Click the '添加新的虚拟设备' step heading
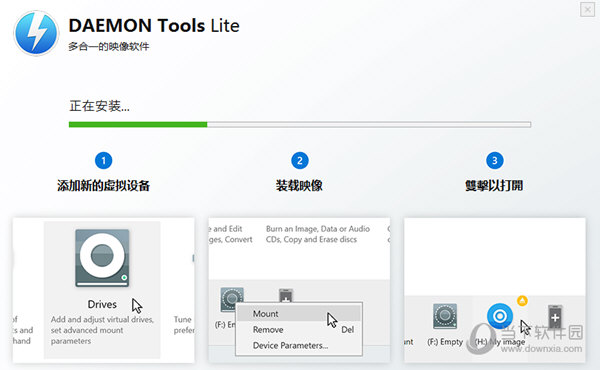Image resolution: width=600 pixels, height=370 pixels. point(103,186)
